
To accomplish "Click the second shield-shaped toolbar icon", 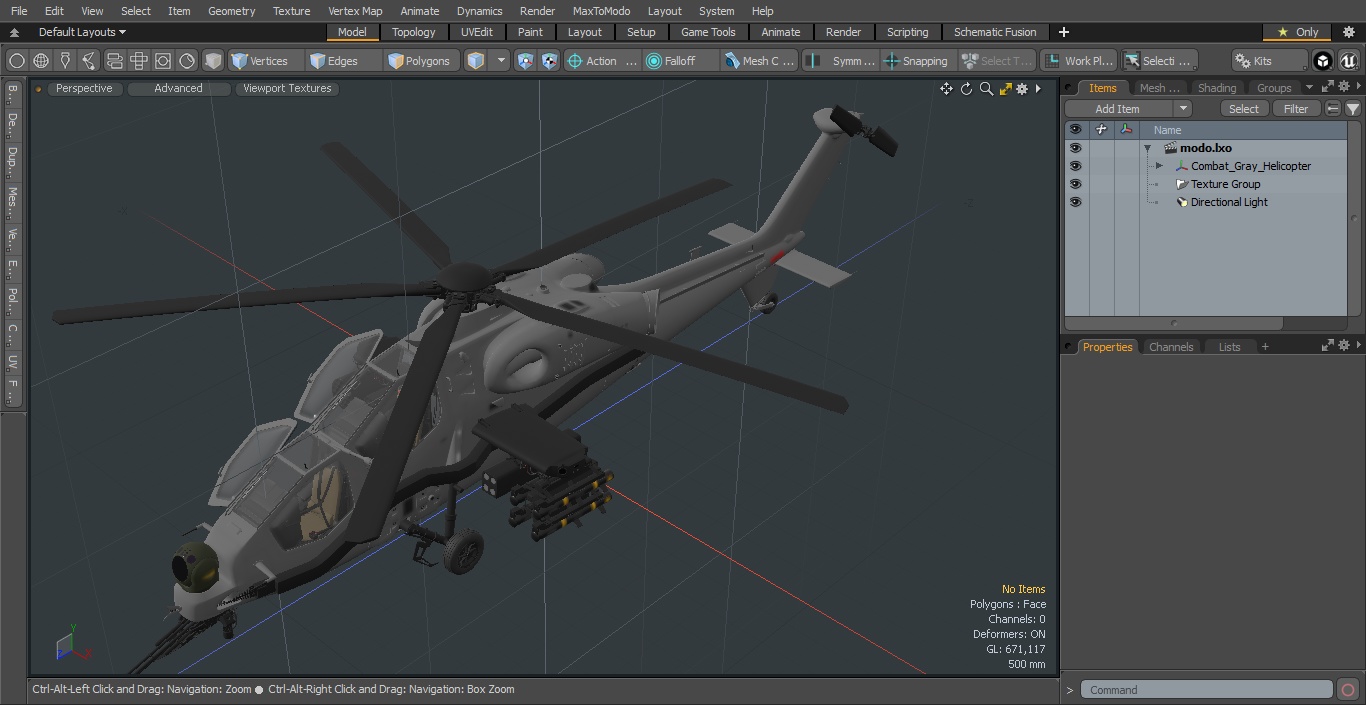I will (550, 61).
